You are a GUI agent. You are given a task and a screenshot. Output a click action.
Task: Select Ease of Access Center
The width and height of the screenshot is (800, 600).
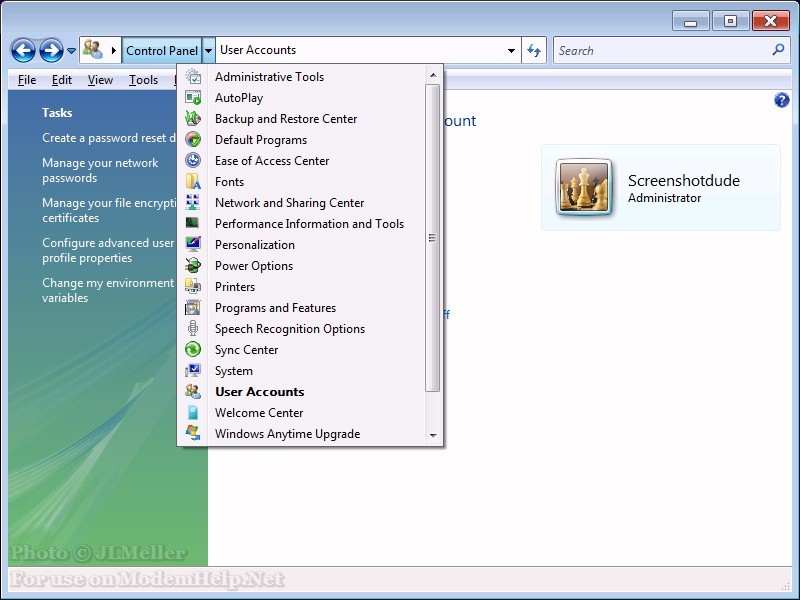272,161
